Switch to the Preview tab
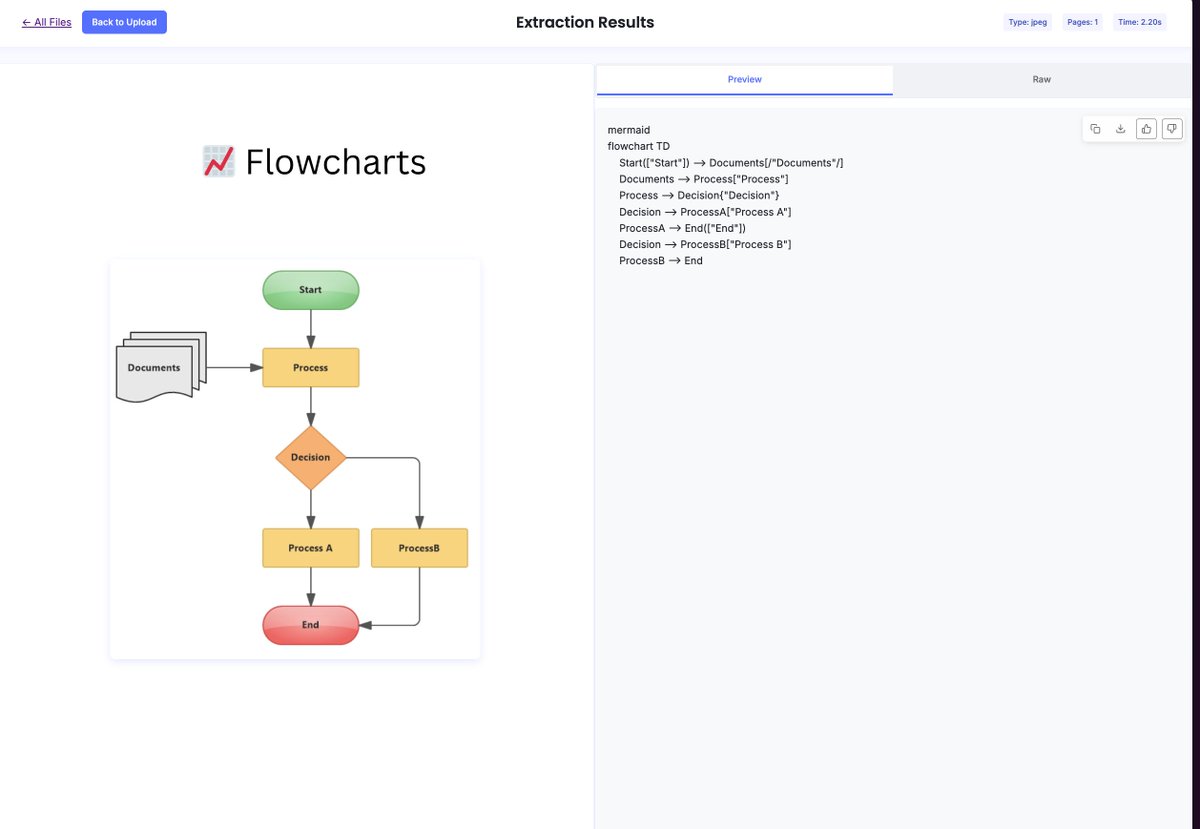 pyautogui.click(x=744, y=80)
